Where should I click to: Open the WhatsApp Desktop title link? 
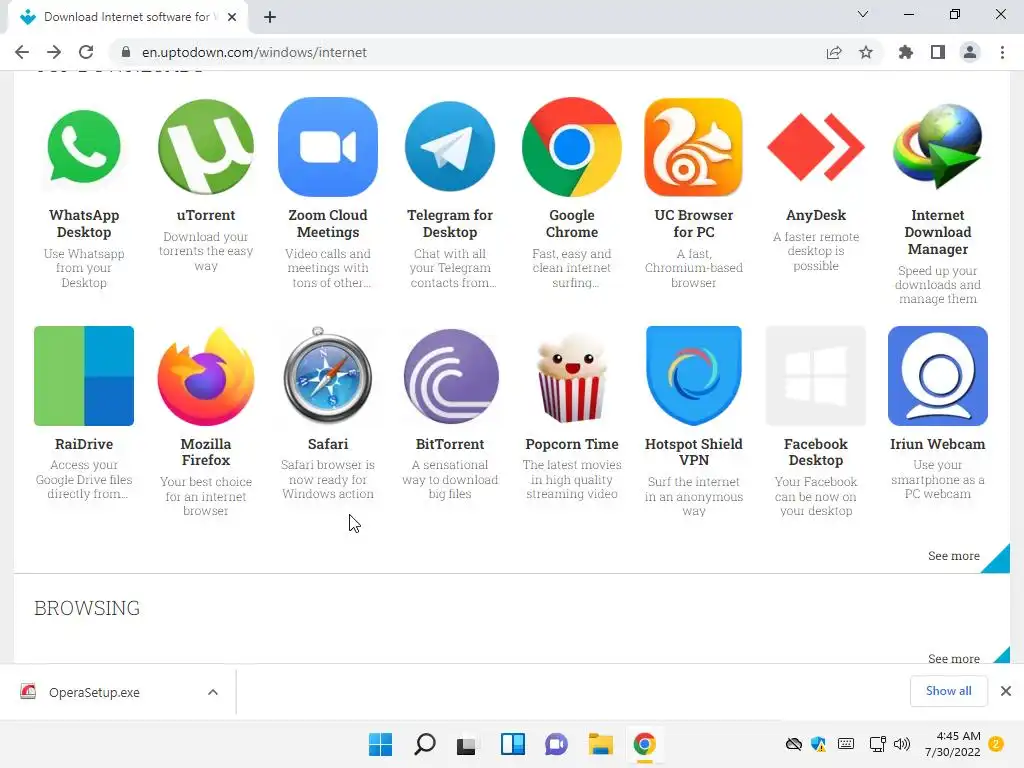[x=84, y=223]
